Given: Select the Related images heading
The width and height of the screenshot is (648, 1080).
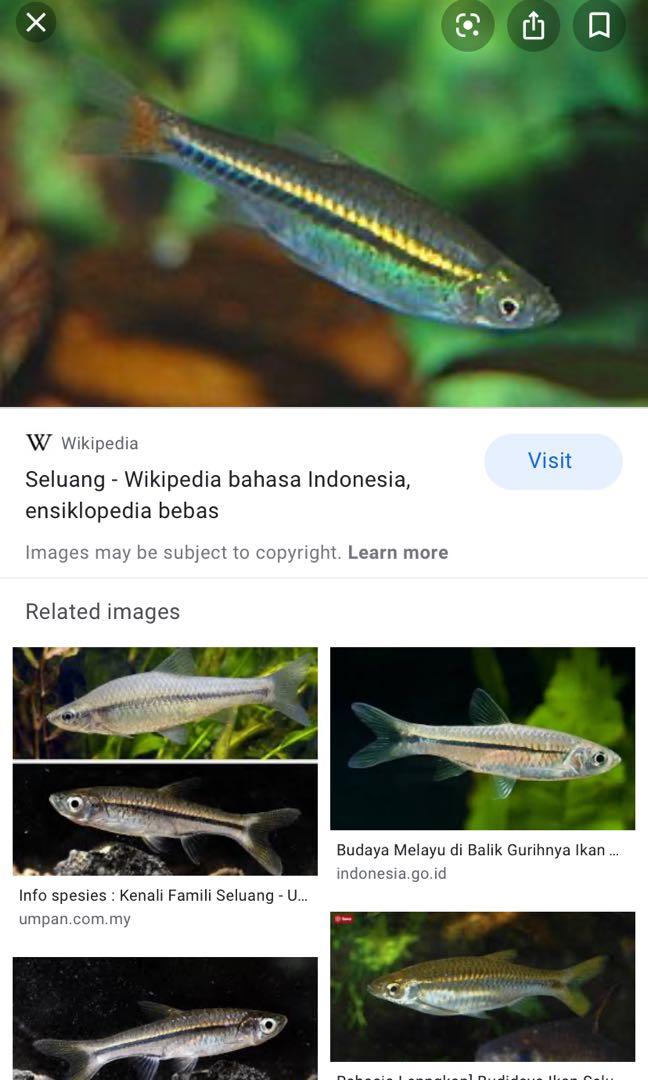Looking at the screenshot, I should [x=103, y=612].
